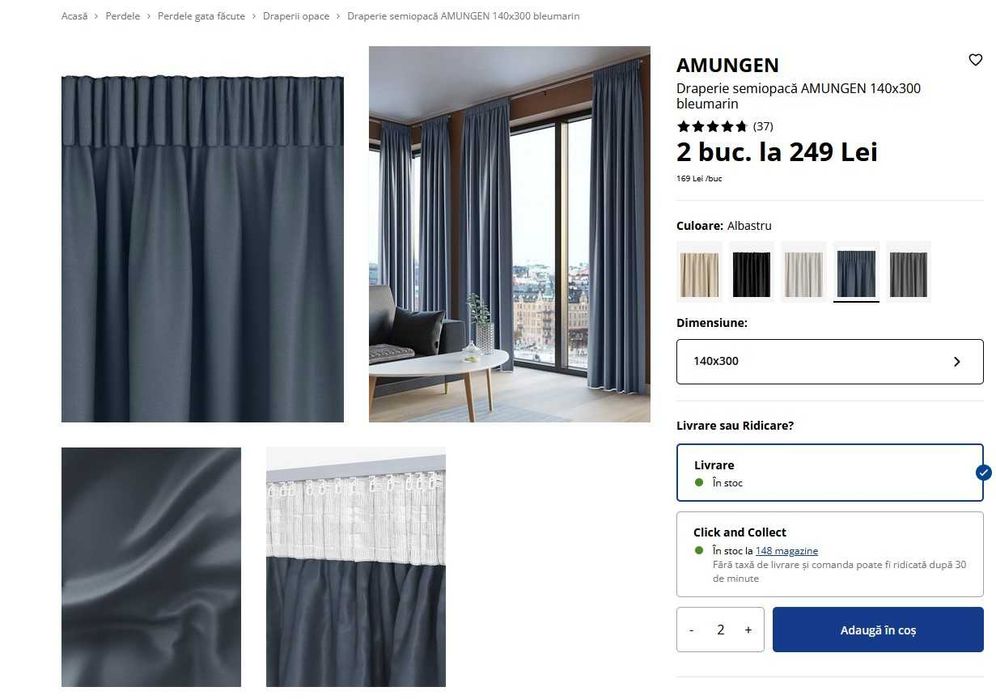Select the Click and Collect option
The image size is (996, 700).
pyautogui.click(x=830, y=554)
